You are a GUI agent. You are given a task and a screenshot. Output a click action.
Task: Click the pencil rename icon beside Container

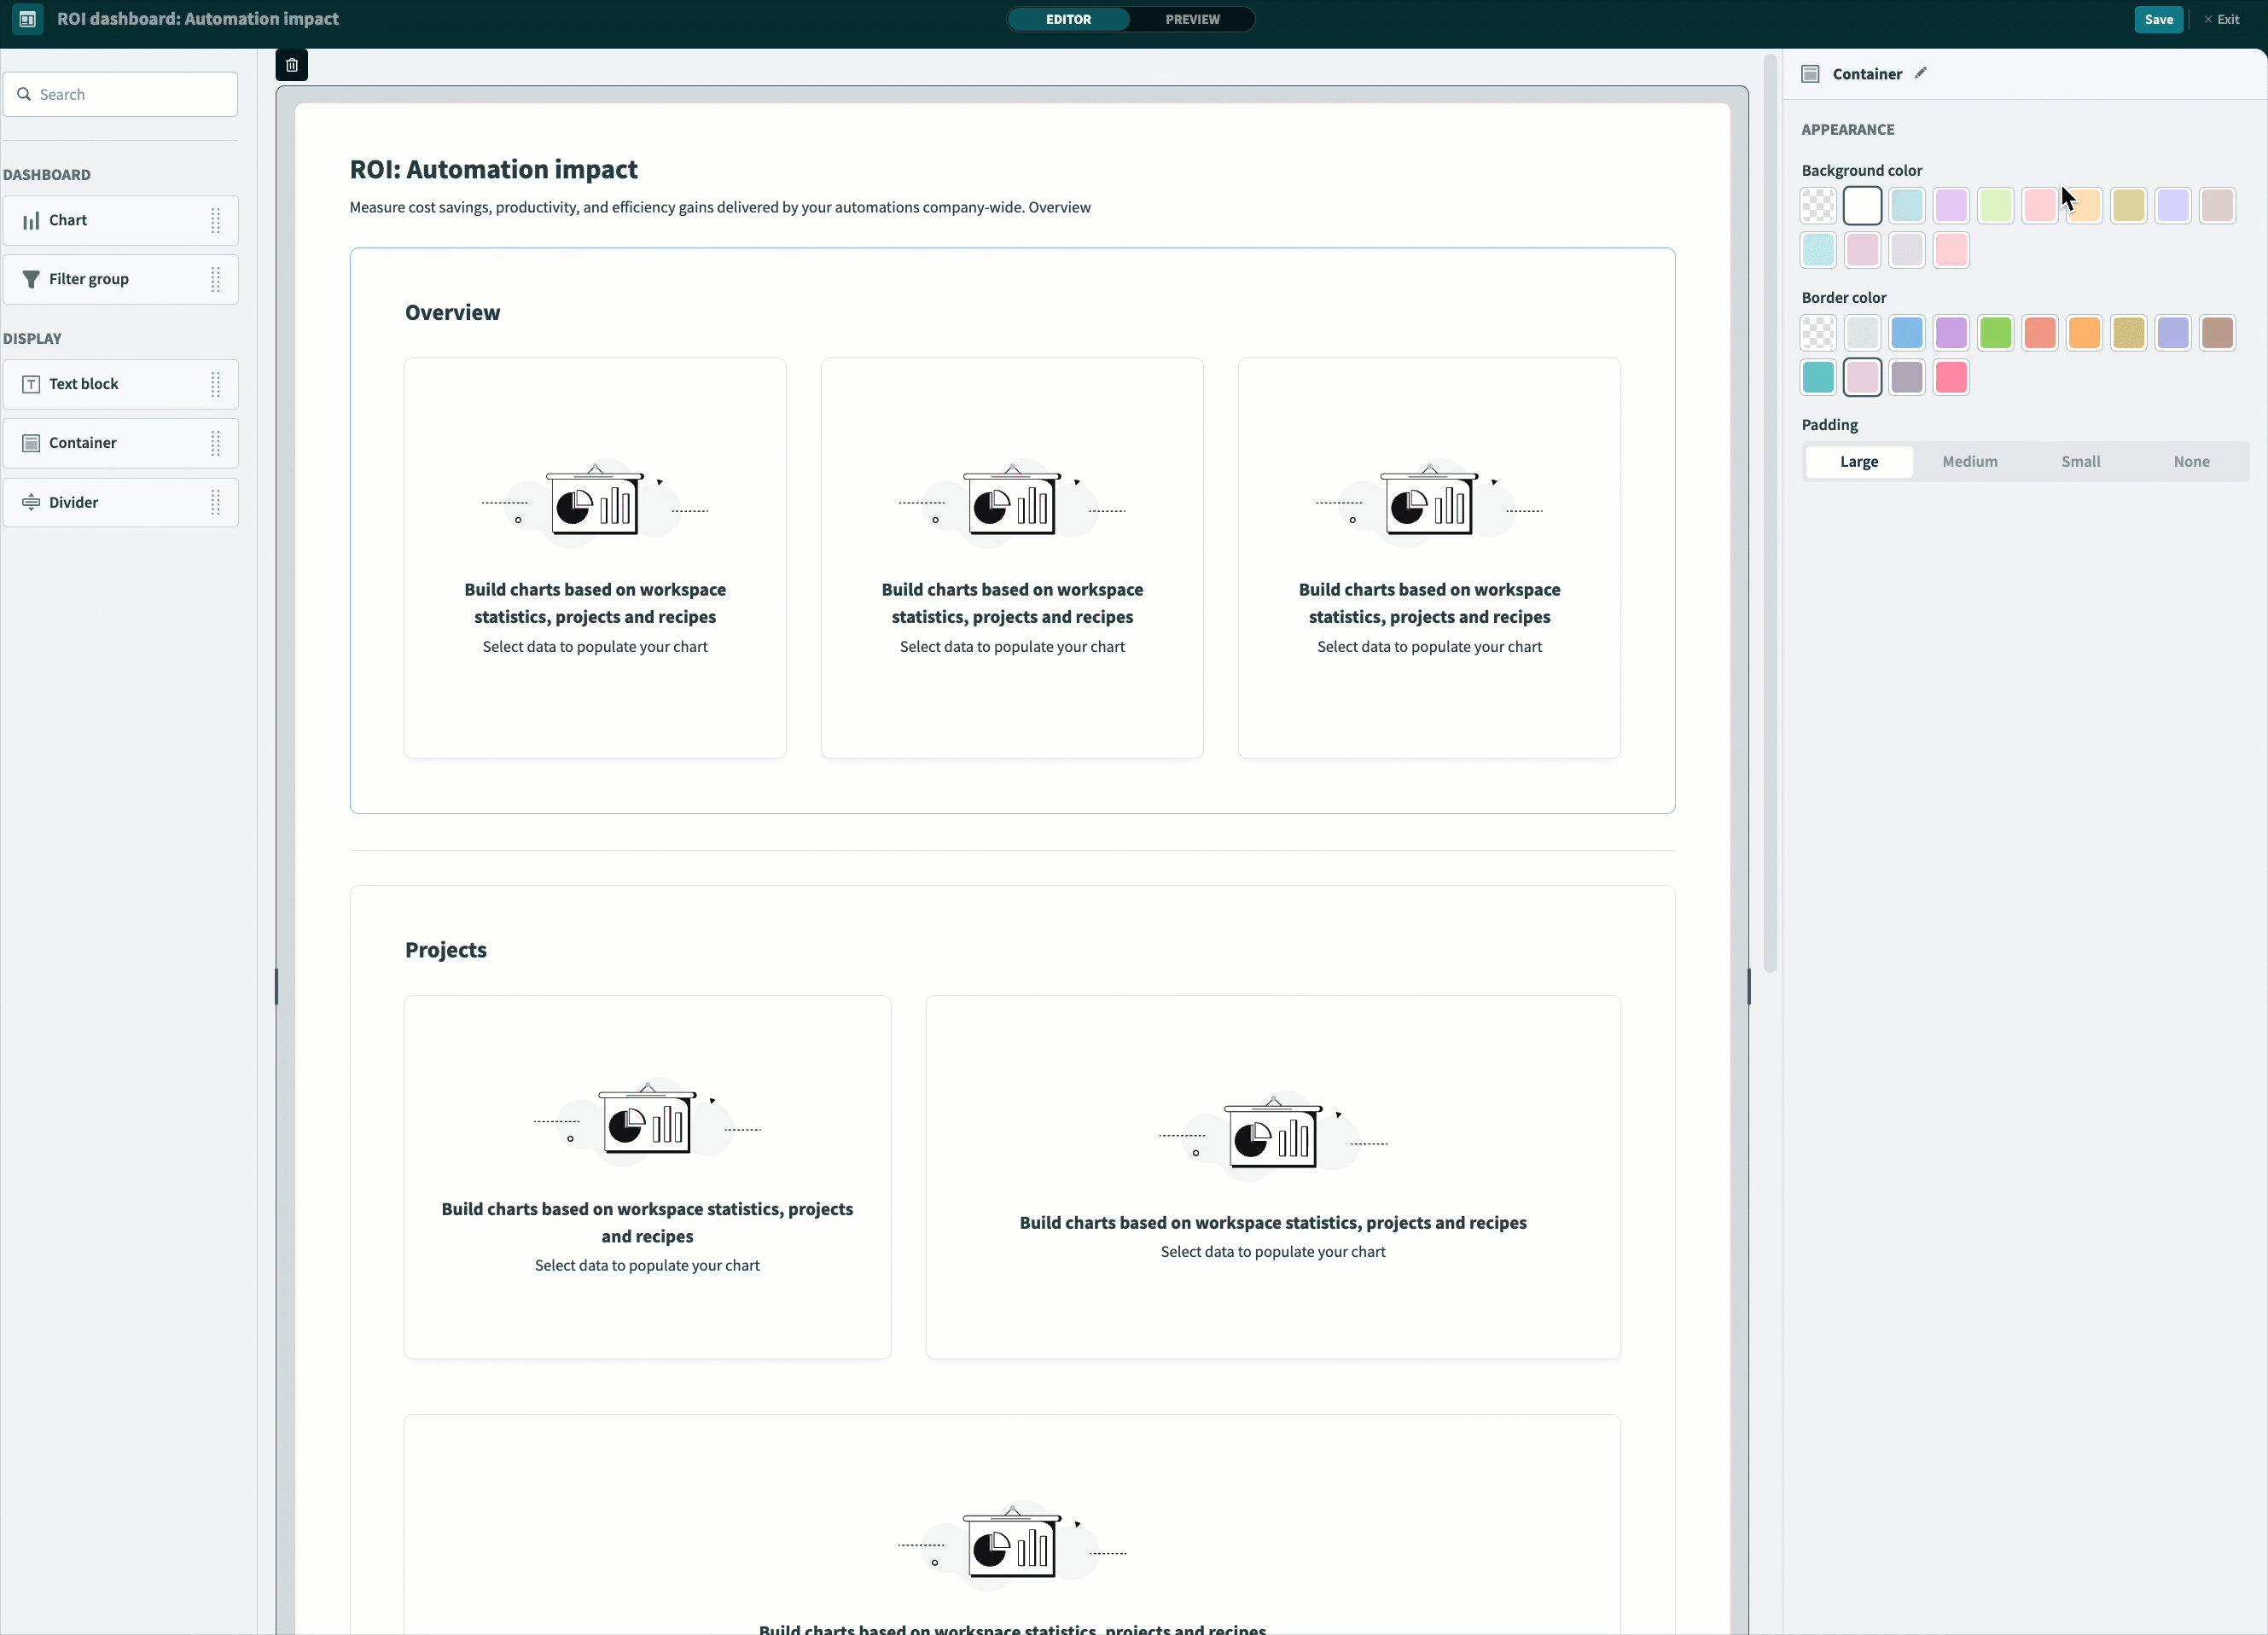[1920, 73]
